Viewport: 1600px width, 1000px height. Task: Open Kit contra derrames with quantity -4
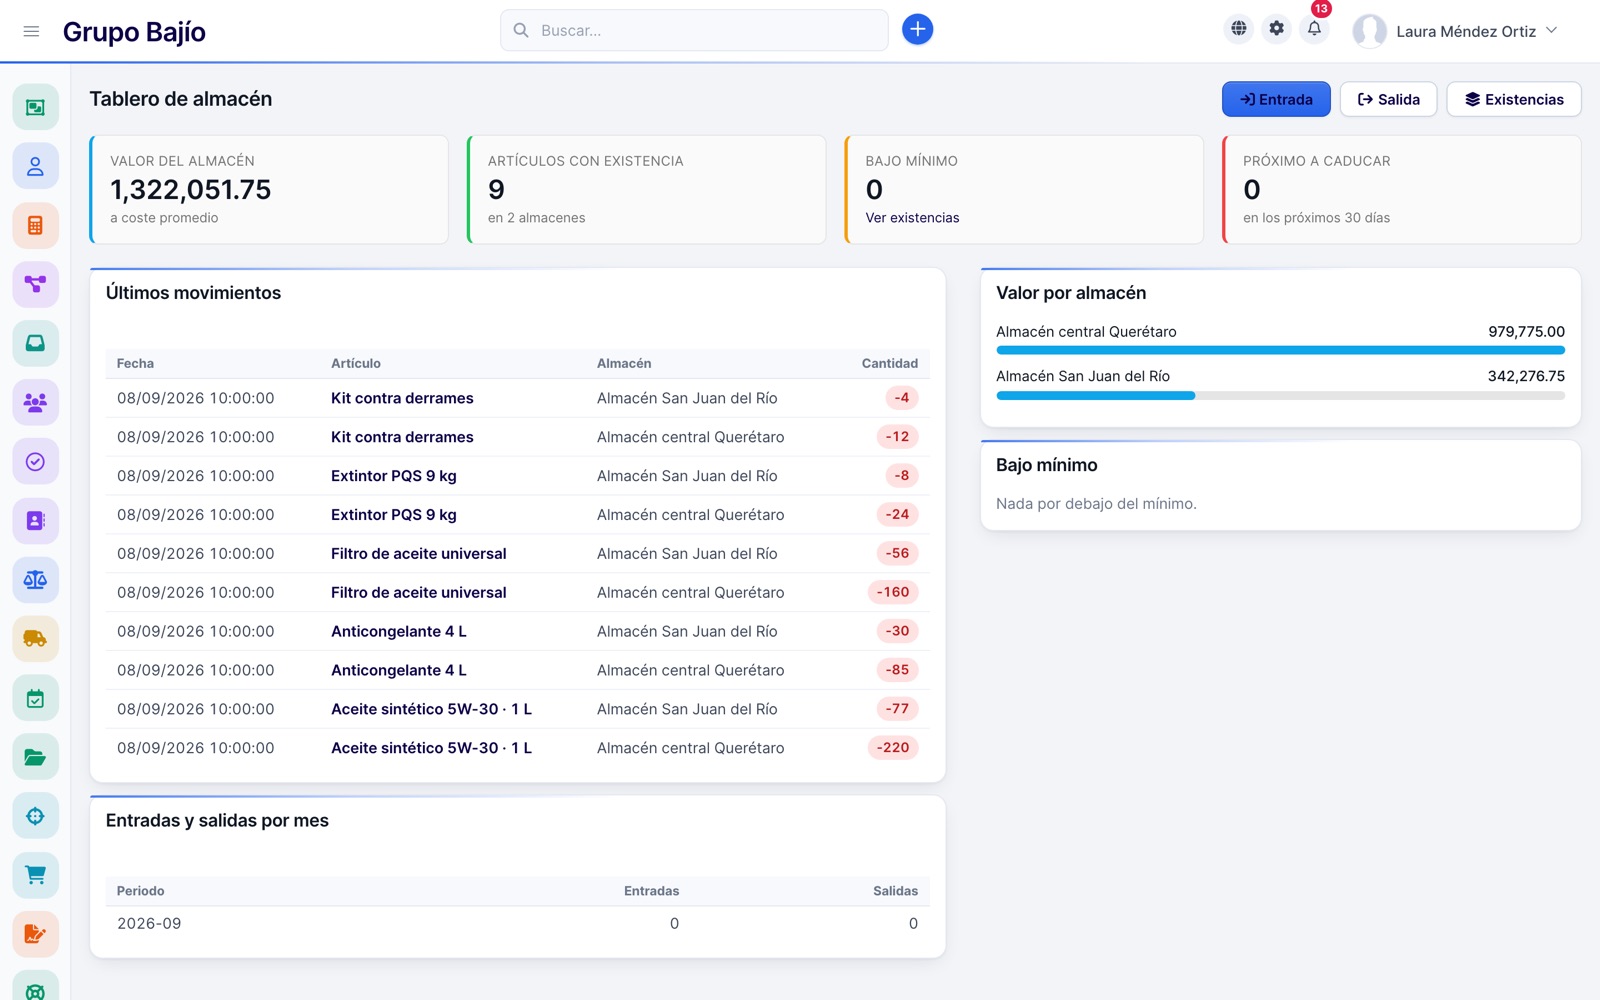tap(402, 398)
